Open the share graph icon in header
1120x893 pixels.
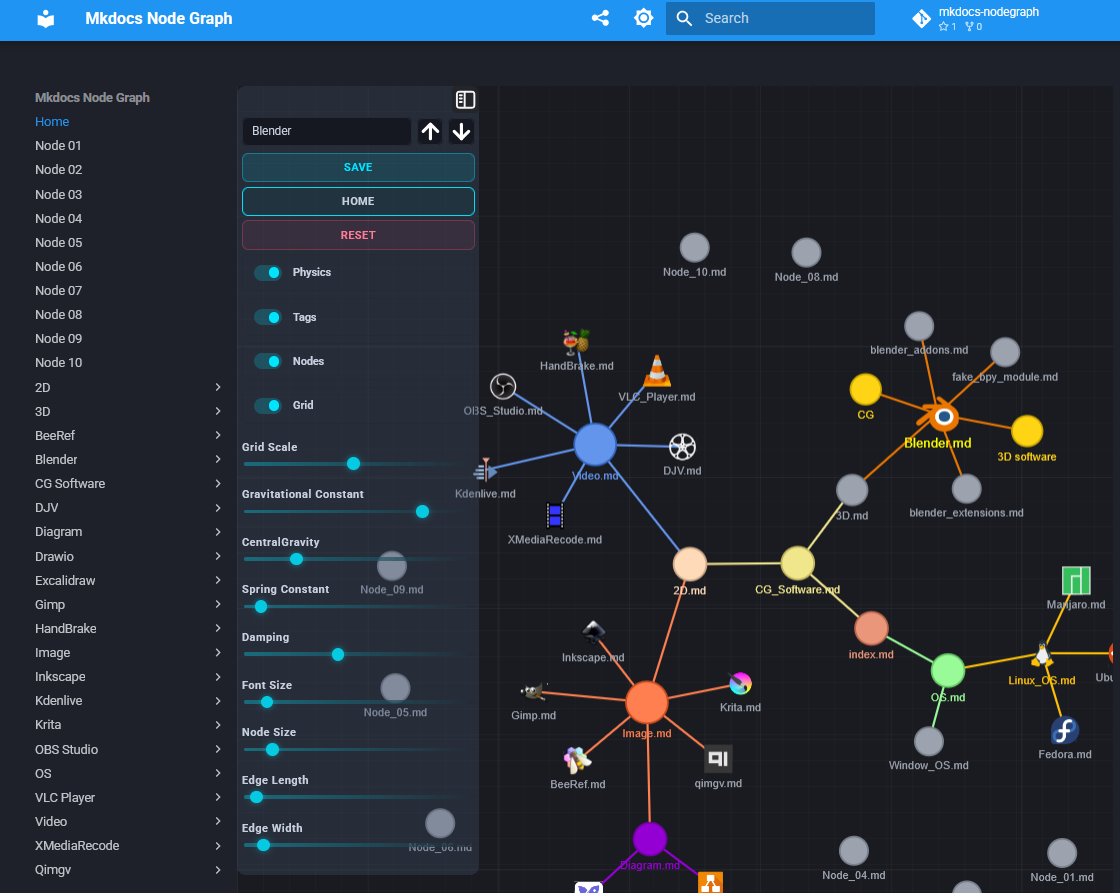coord(601,18)
